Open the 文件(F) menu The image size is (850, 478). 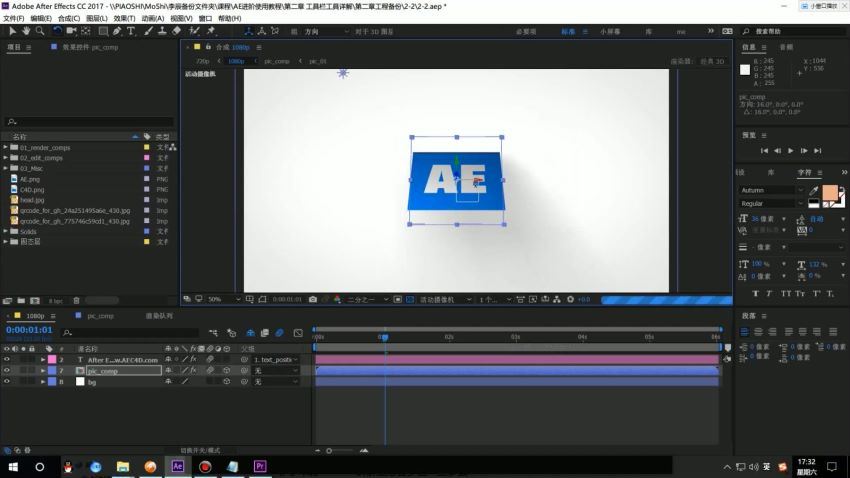coord(14,18)
